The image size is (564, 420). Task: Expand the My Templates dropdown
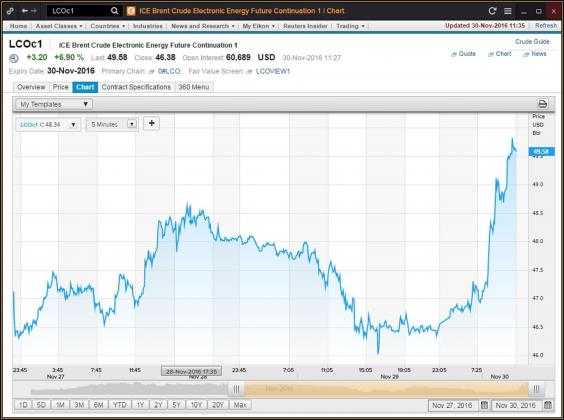(x=54, y=104)
